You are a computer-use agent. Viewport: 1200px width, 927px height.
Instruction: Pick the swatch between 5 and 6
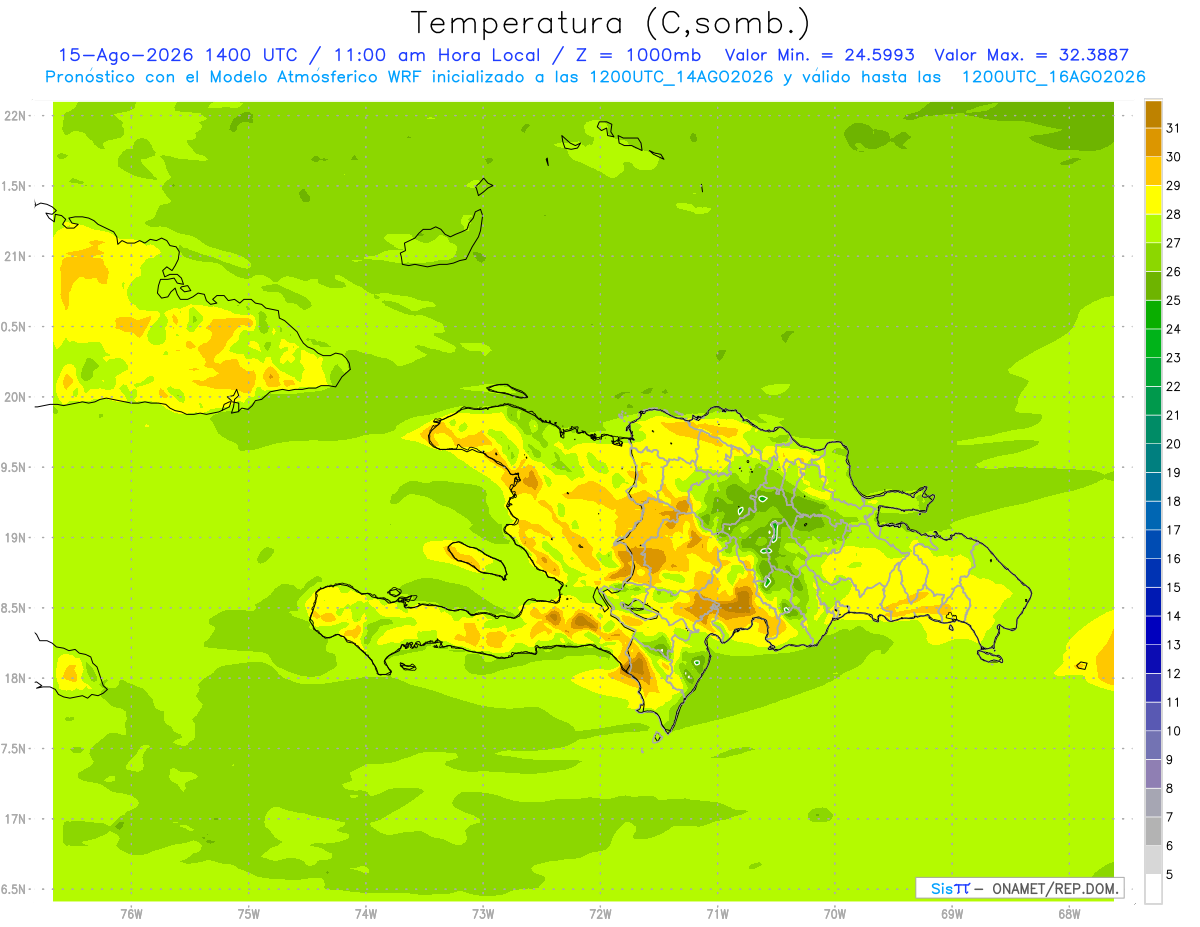pos(1153,860)
